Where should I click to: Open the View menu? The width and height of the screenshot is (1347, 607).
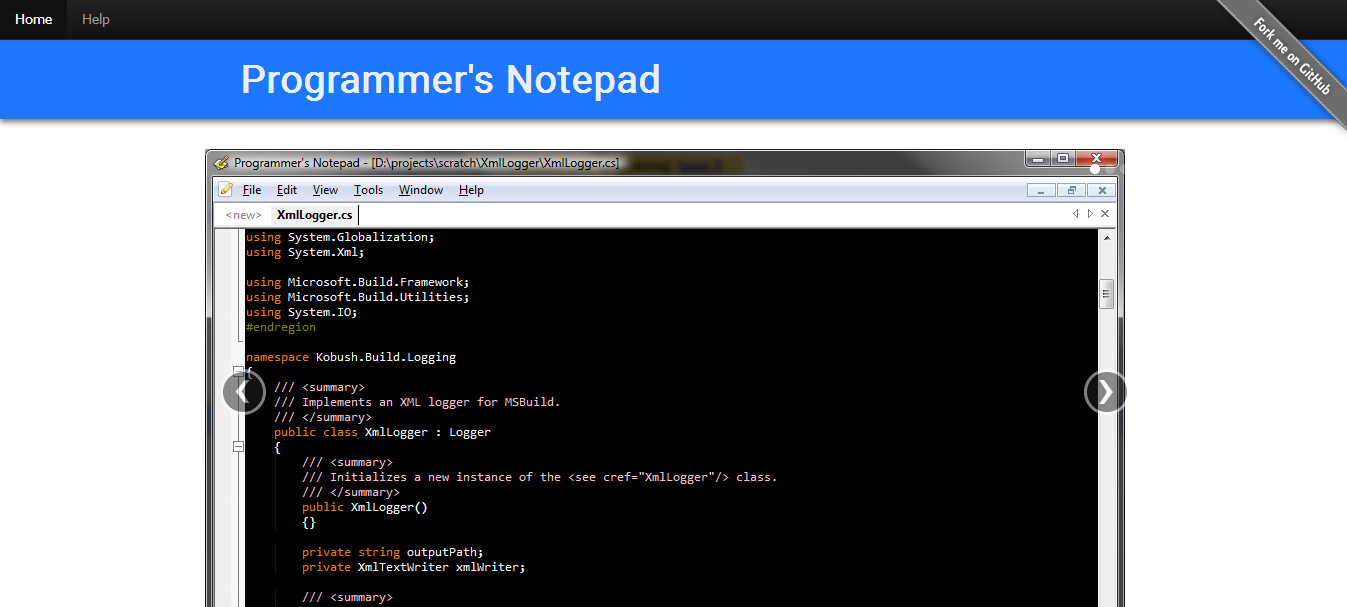tap(325, 190)
